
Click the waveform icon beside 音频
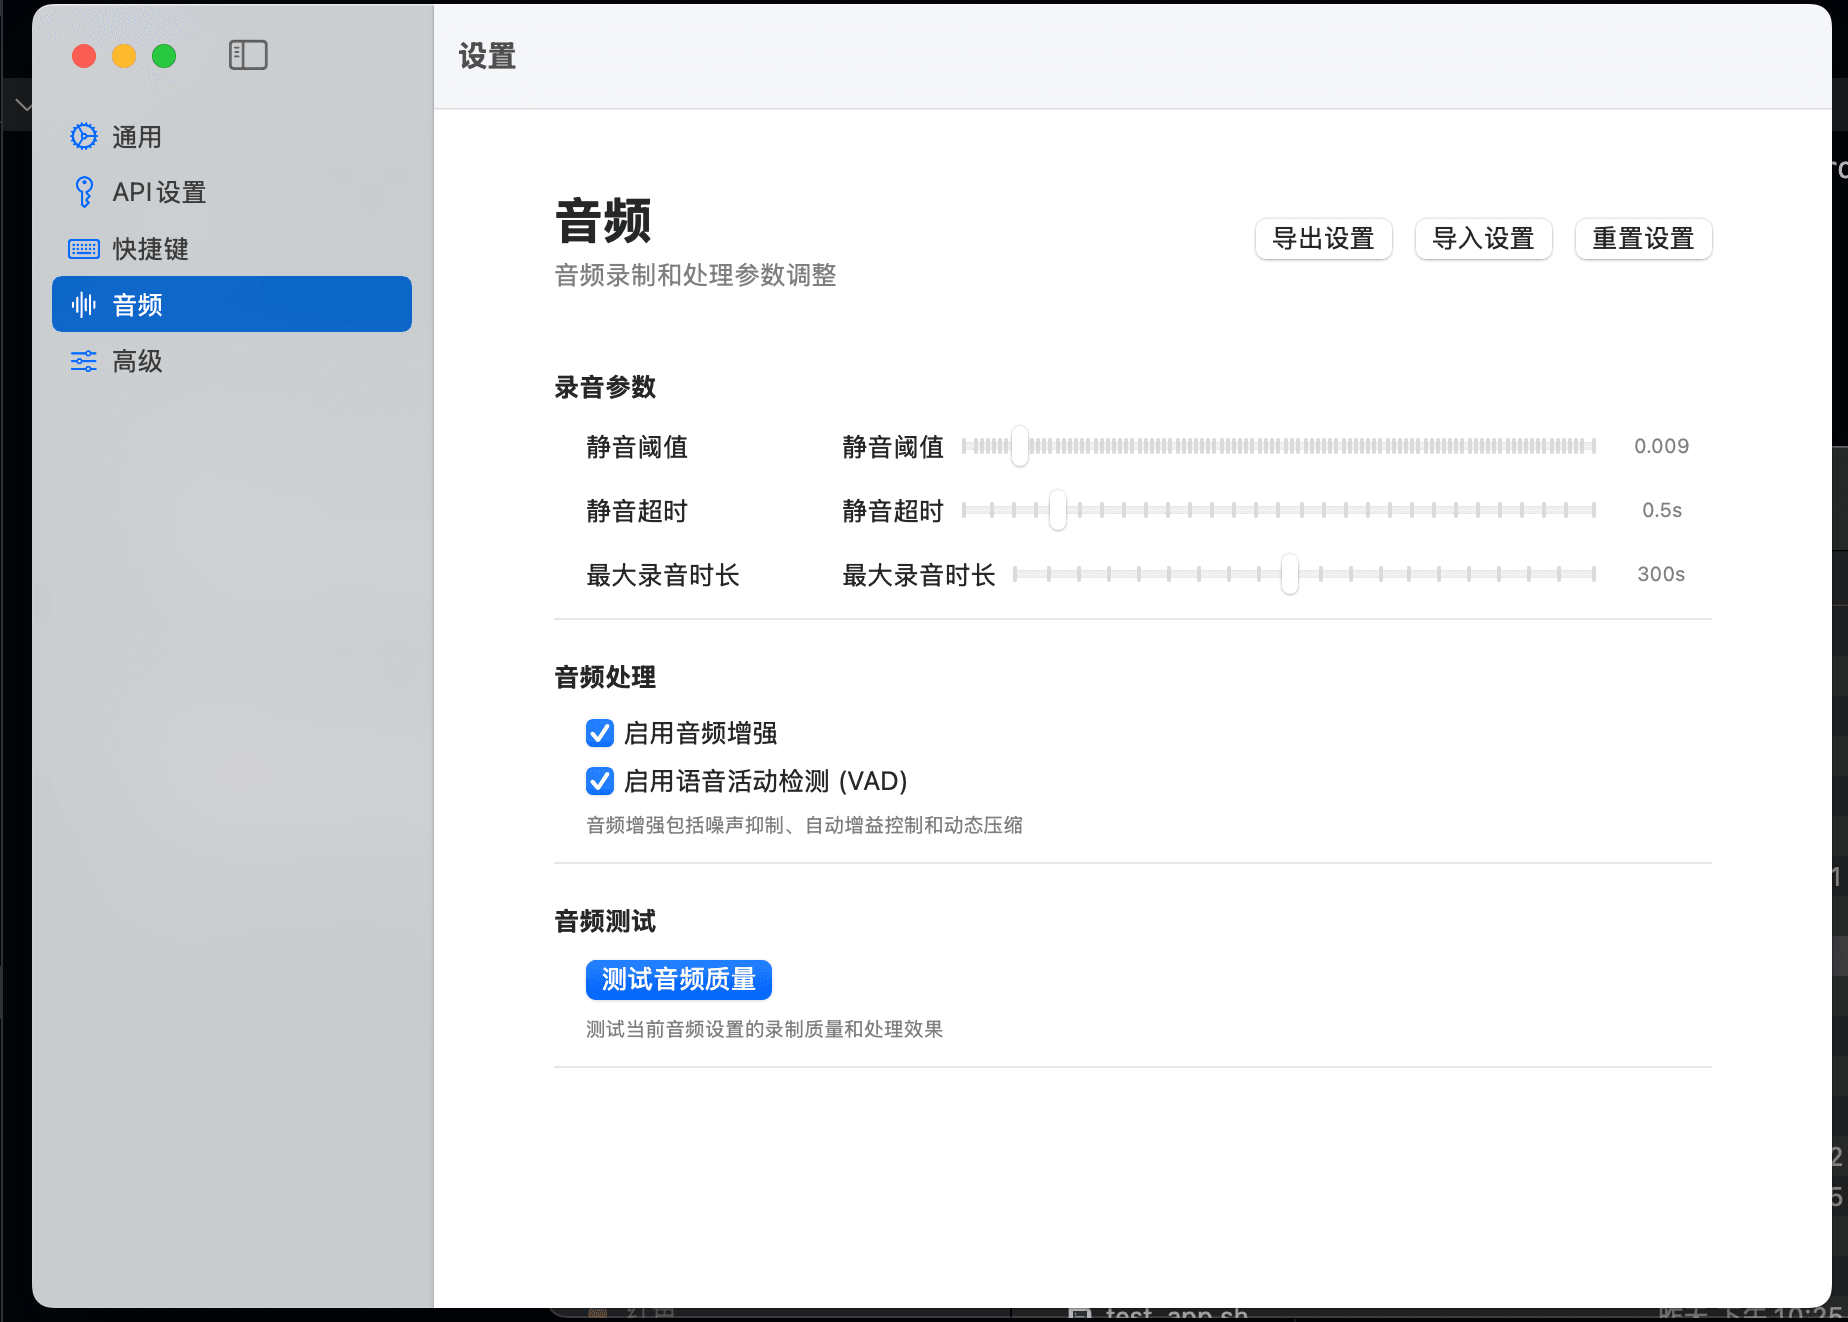point(84,305)
